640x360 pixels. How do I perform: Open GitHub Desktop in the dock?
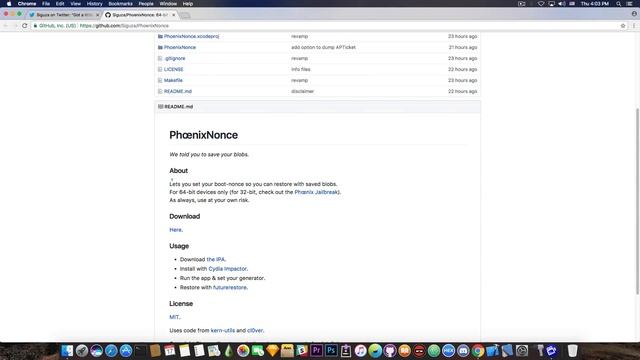click(x=390, y=351)
